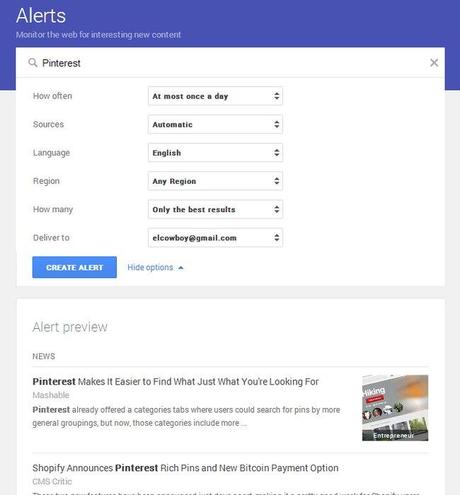460x495 pixels.
Task: Click the search magnifier icon
Action: [x=33, y=62]
